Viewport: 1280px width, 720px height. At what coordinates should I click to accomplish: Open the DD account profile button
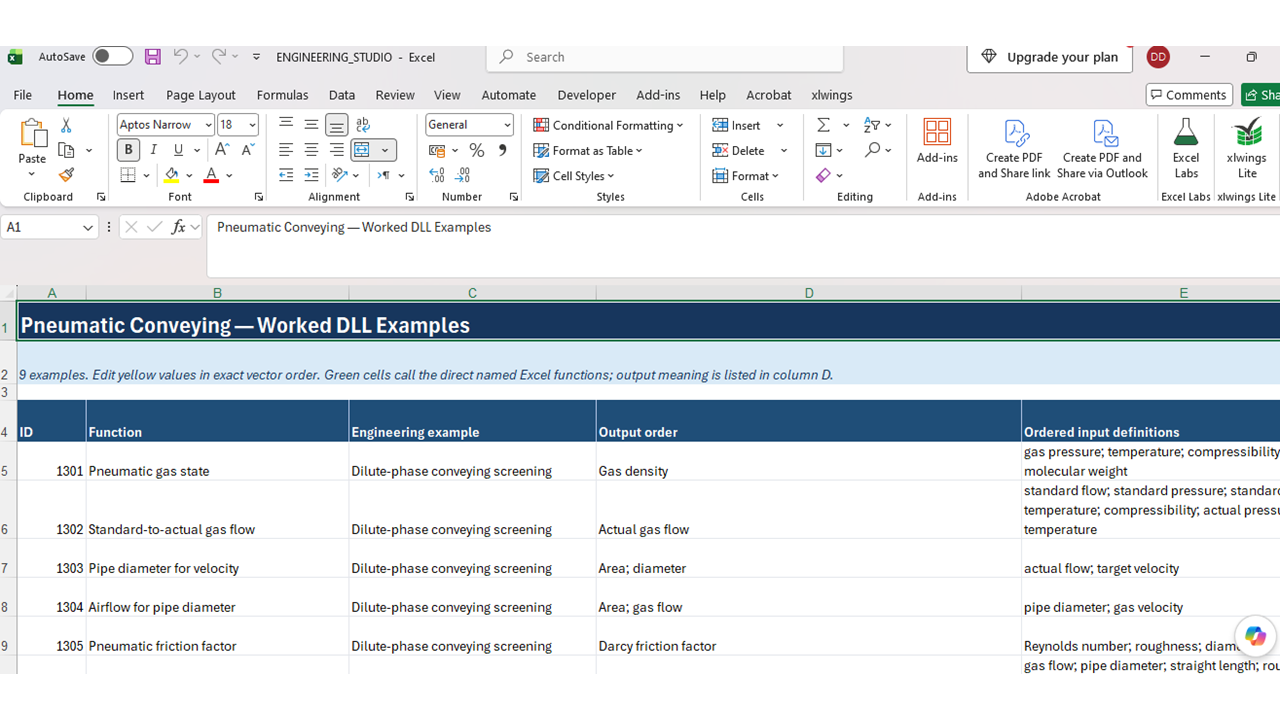[1158, 57]
